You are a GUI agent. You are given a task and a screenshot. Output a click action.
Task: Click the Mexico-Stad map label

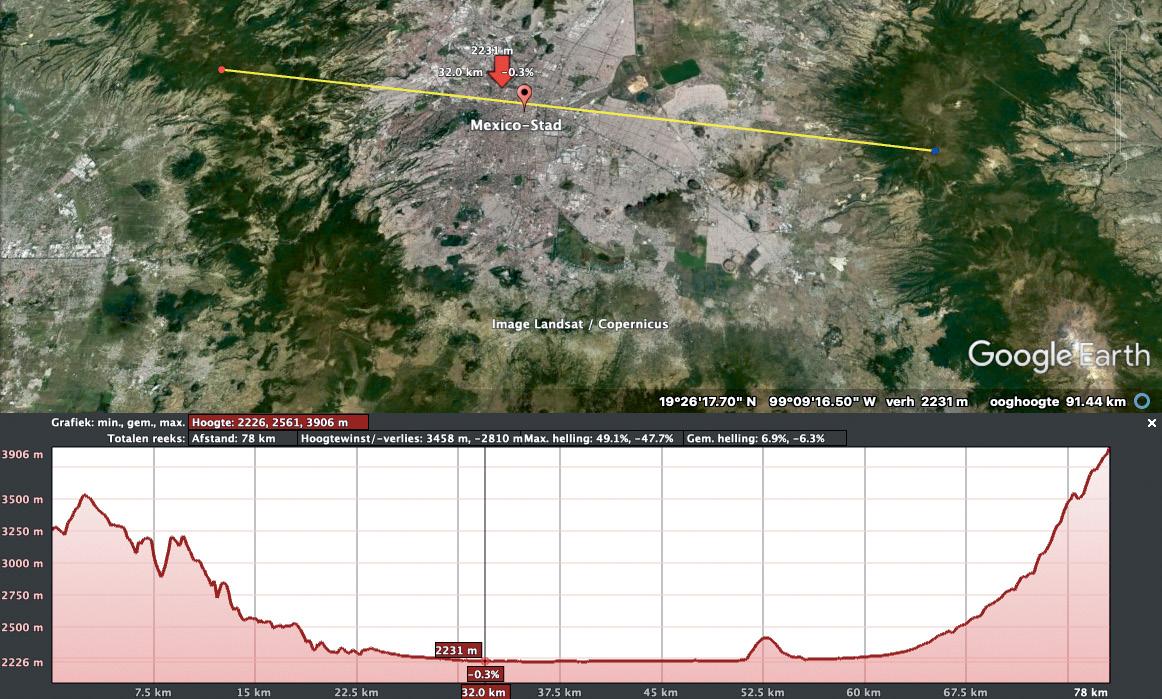516,125
